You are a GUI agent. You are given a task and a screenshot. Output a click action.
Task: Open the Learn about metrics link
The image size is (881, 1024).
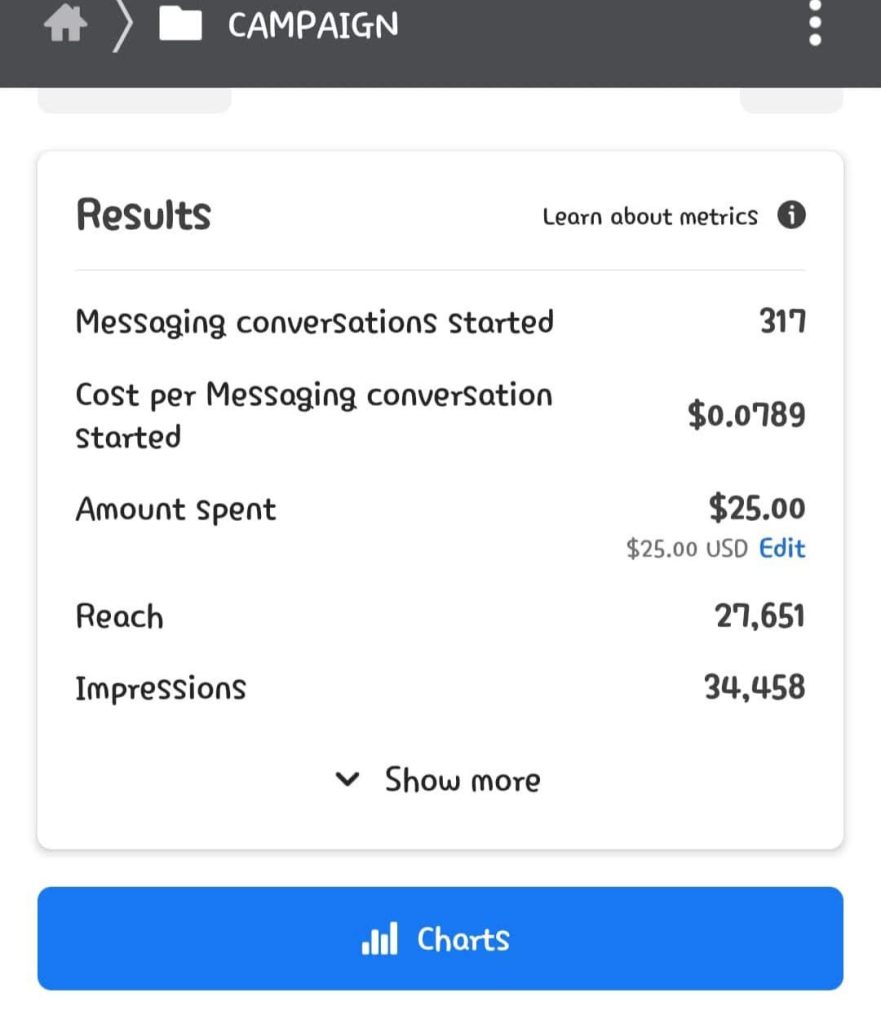(x=650, y=216)
